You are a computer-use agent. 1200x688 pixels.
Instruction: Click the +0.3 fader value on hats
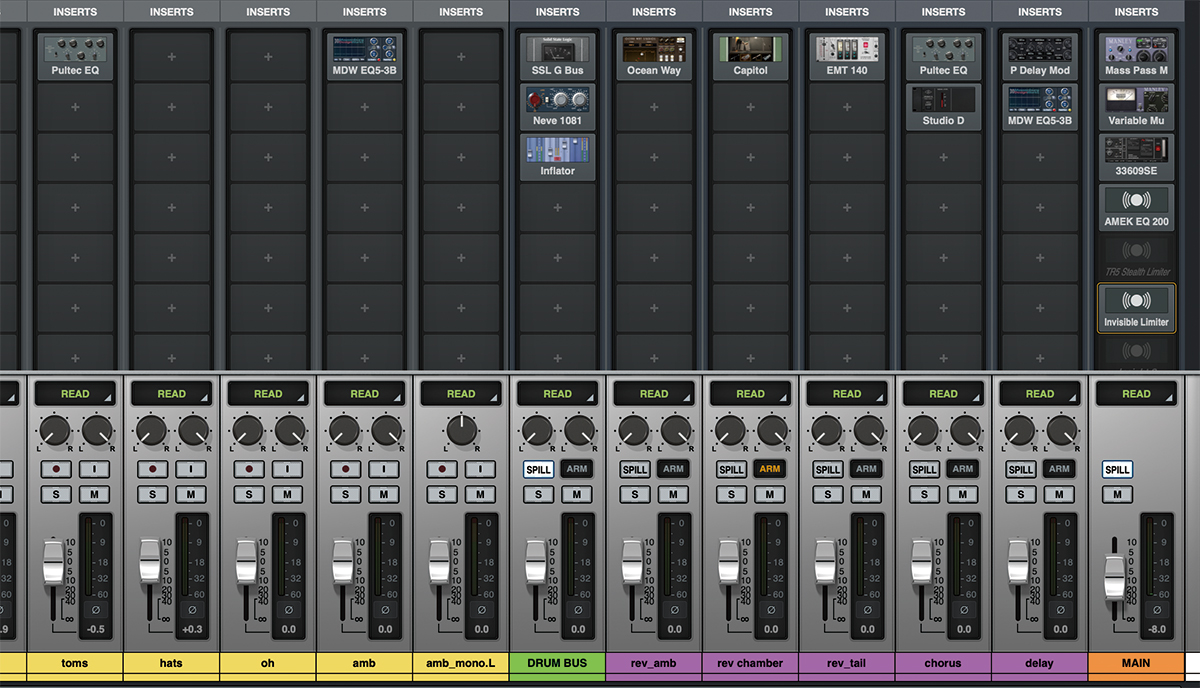(x=191, y=629)
